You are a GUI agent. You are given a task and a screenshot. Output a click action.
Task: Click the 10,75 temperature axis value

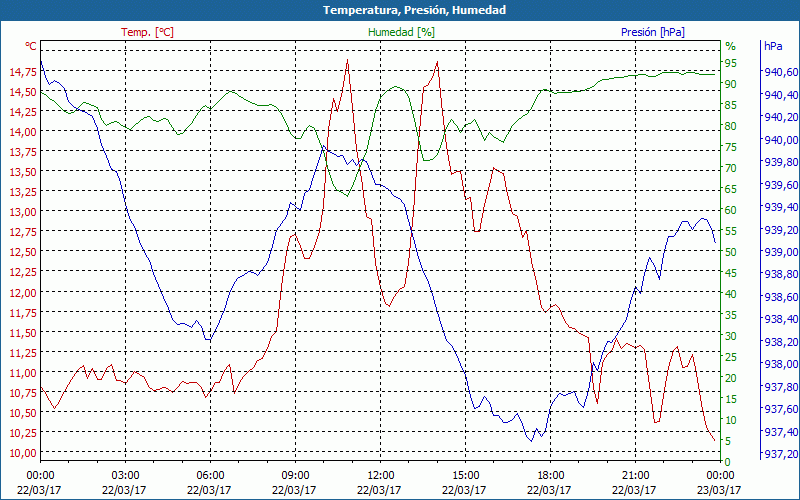23,393
